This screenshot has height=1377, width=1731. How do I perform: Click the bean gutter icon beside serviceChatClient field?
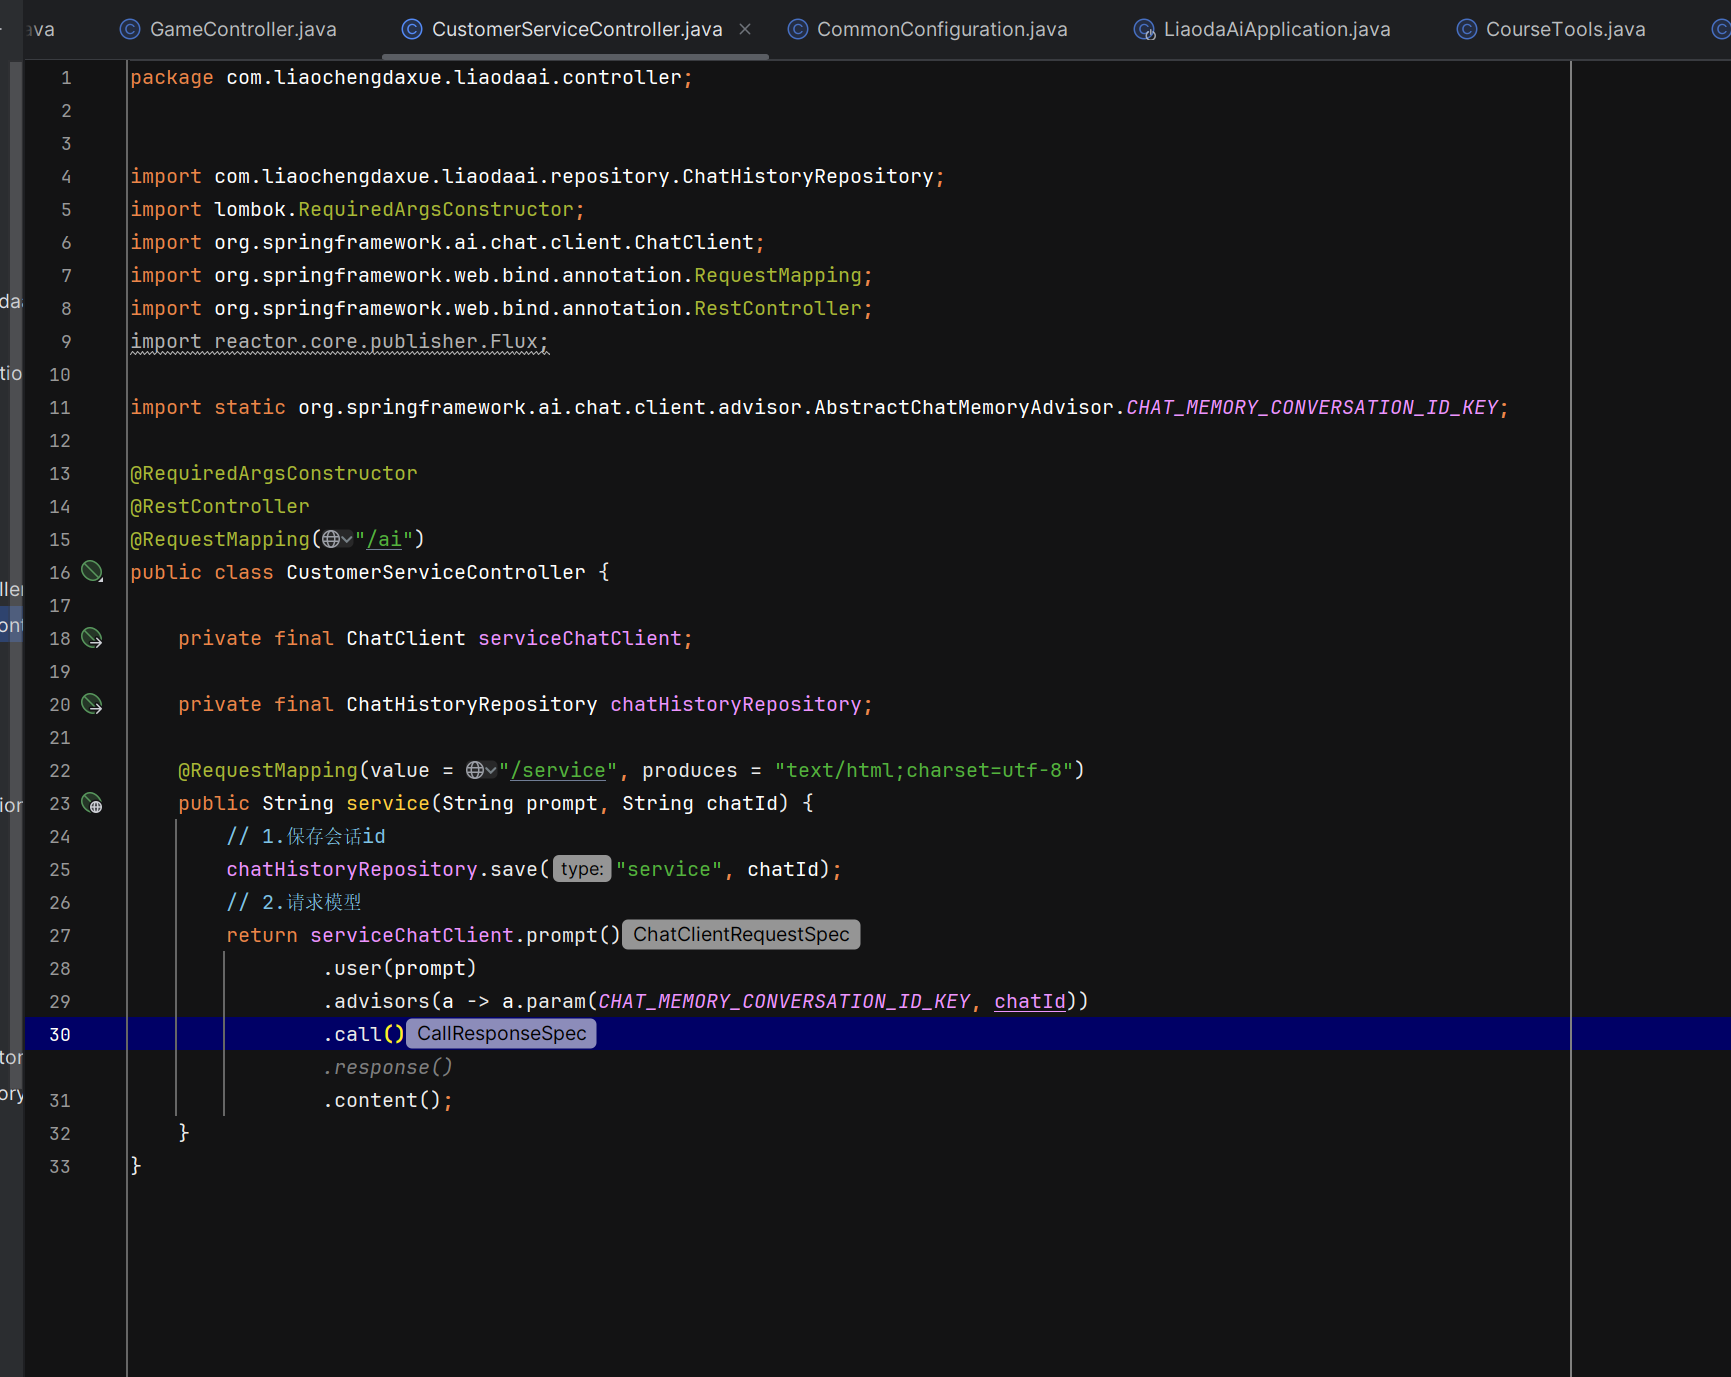[x=91, y=638]
